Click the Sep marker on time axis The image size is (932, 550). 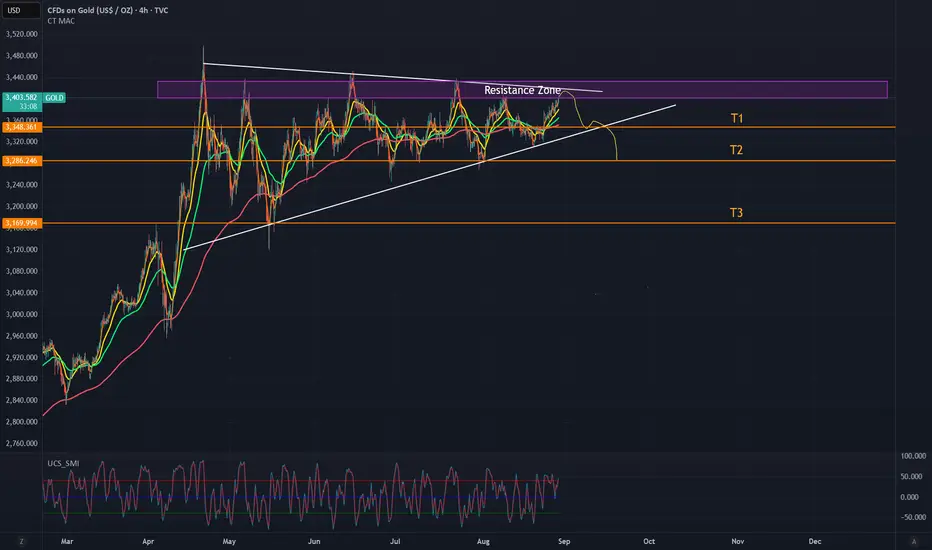(x=564, y=541)
